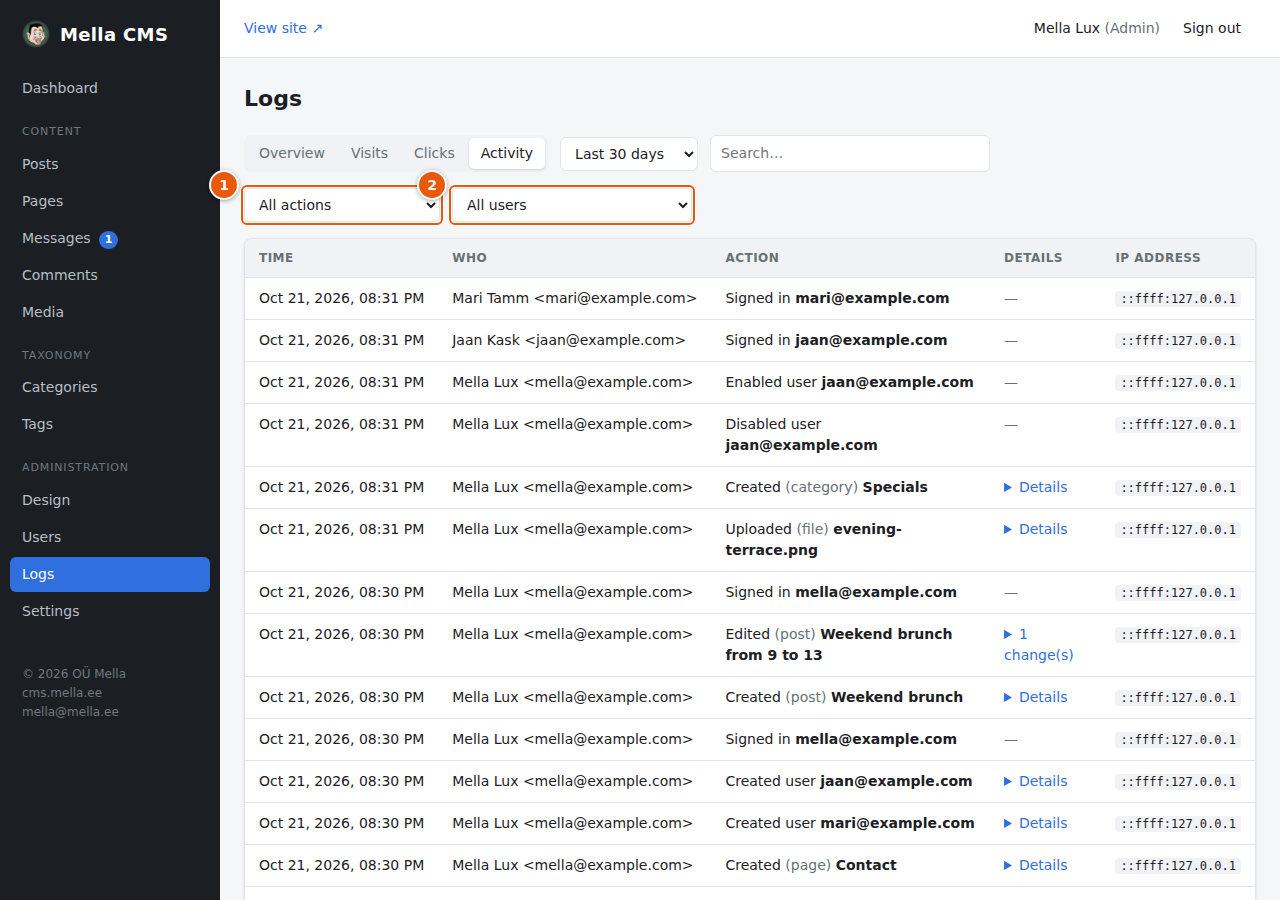
Task: Open the Messages unread badge
Action: 108,239
